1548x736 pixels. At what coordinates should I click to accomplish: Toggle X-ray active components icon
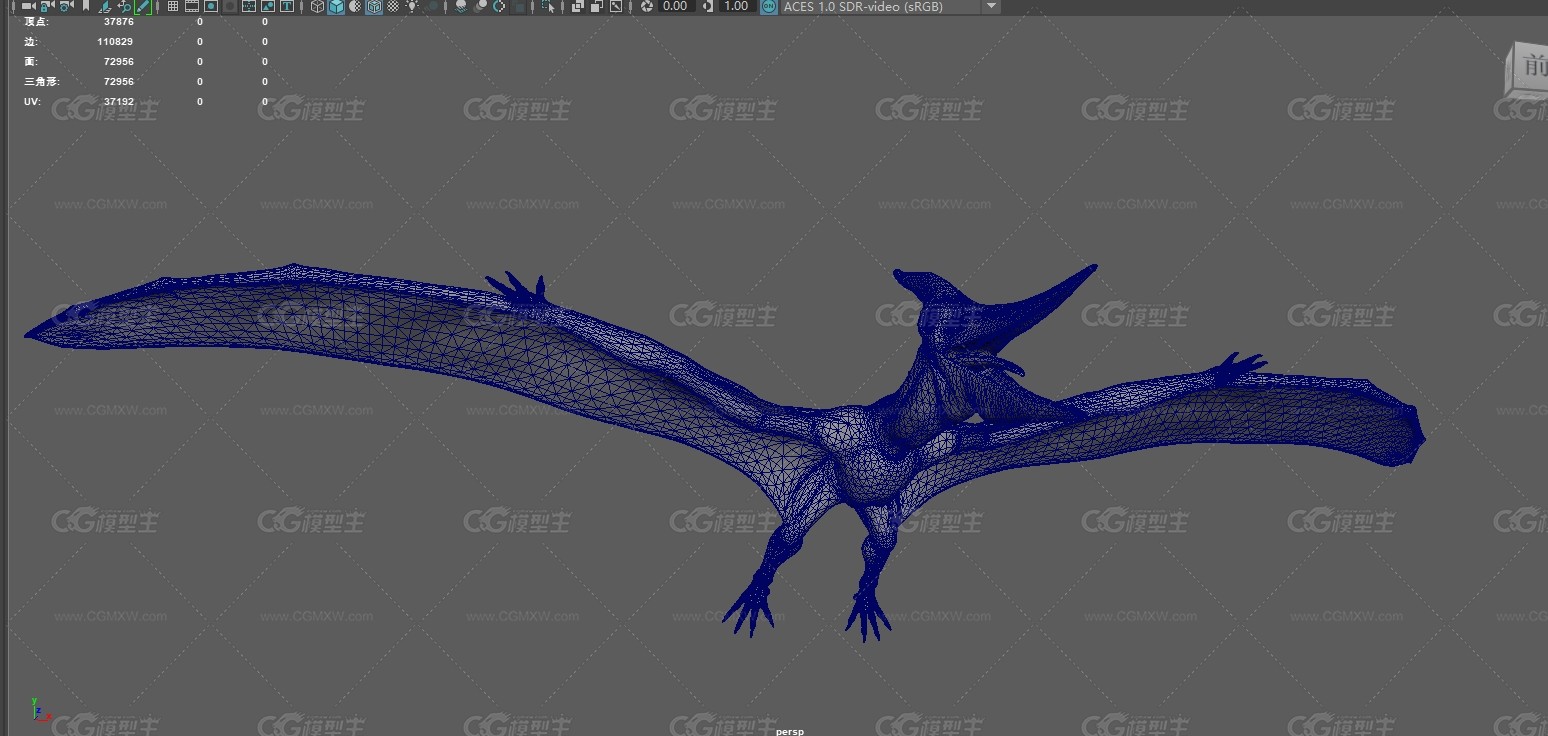pyautogui.click(x=597, y=6)
